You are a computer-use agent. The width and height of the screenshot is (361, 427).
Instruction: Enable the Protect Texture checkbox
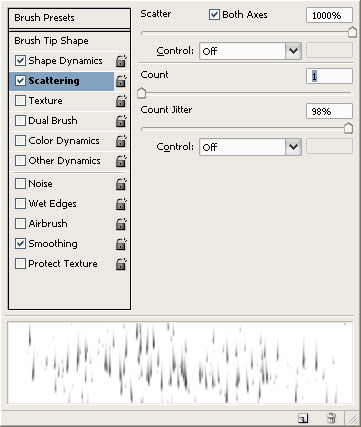pos(20,264)
